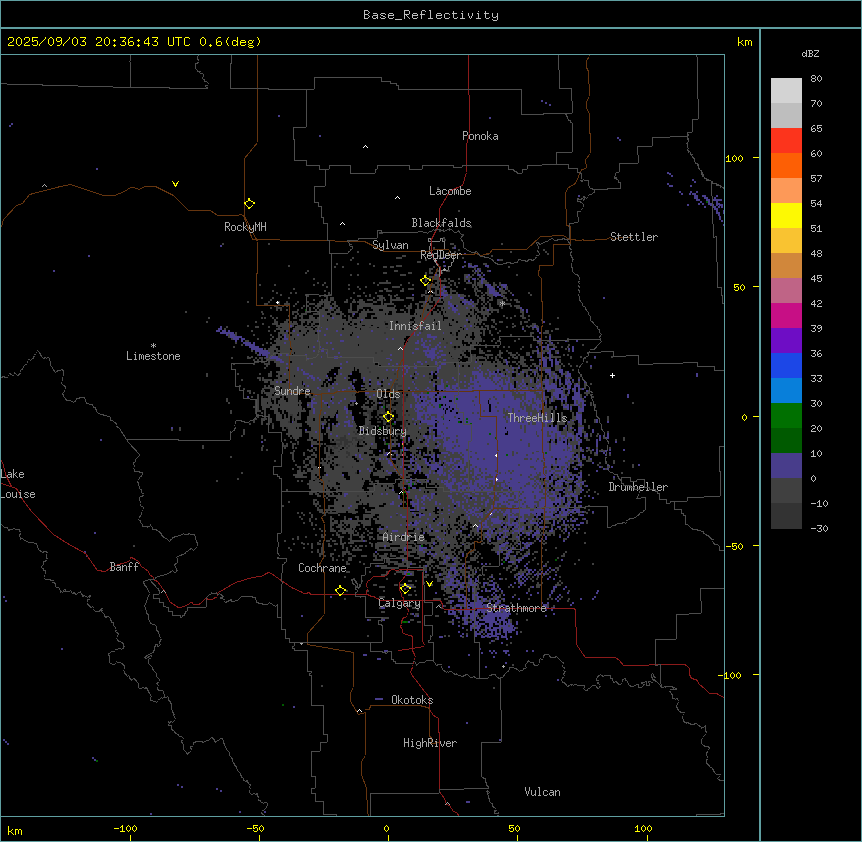Click the Cochrane label
The height and width of the screenshot is (842, 862).
[322, 568]
